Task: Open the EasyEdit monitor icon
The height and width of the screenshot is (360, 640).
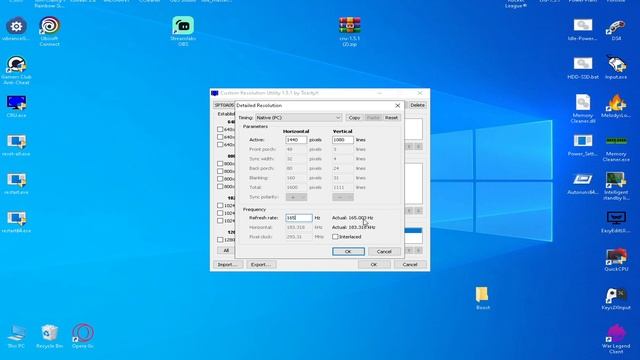Action: pyautogui.click(x=616, y=218)
